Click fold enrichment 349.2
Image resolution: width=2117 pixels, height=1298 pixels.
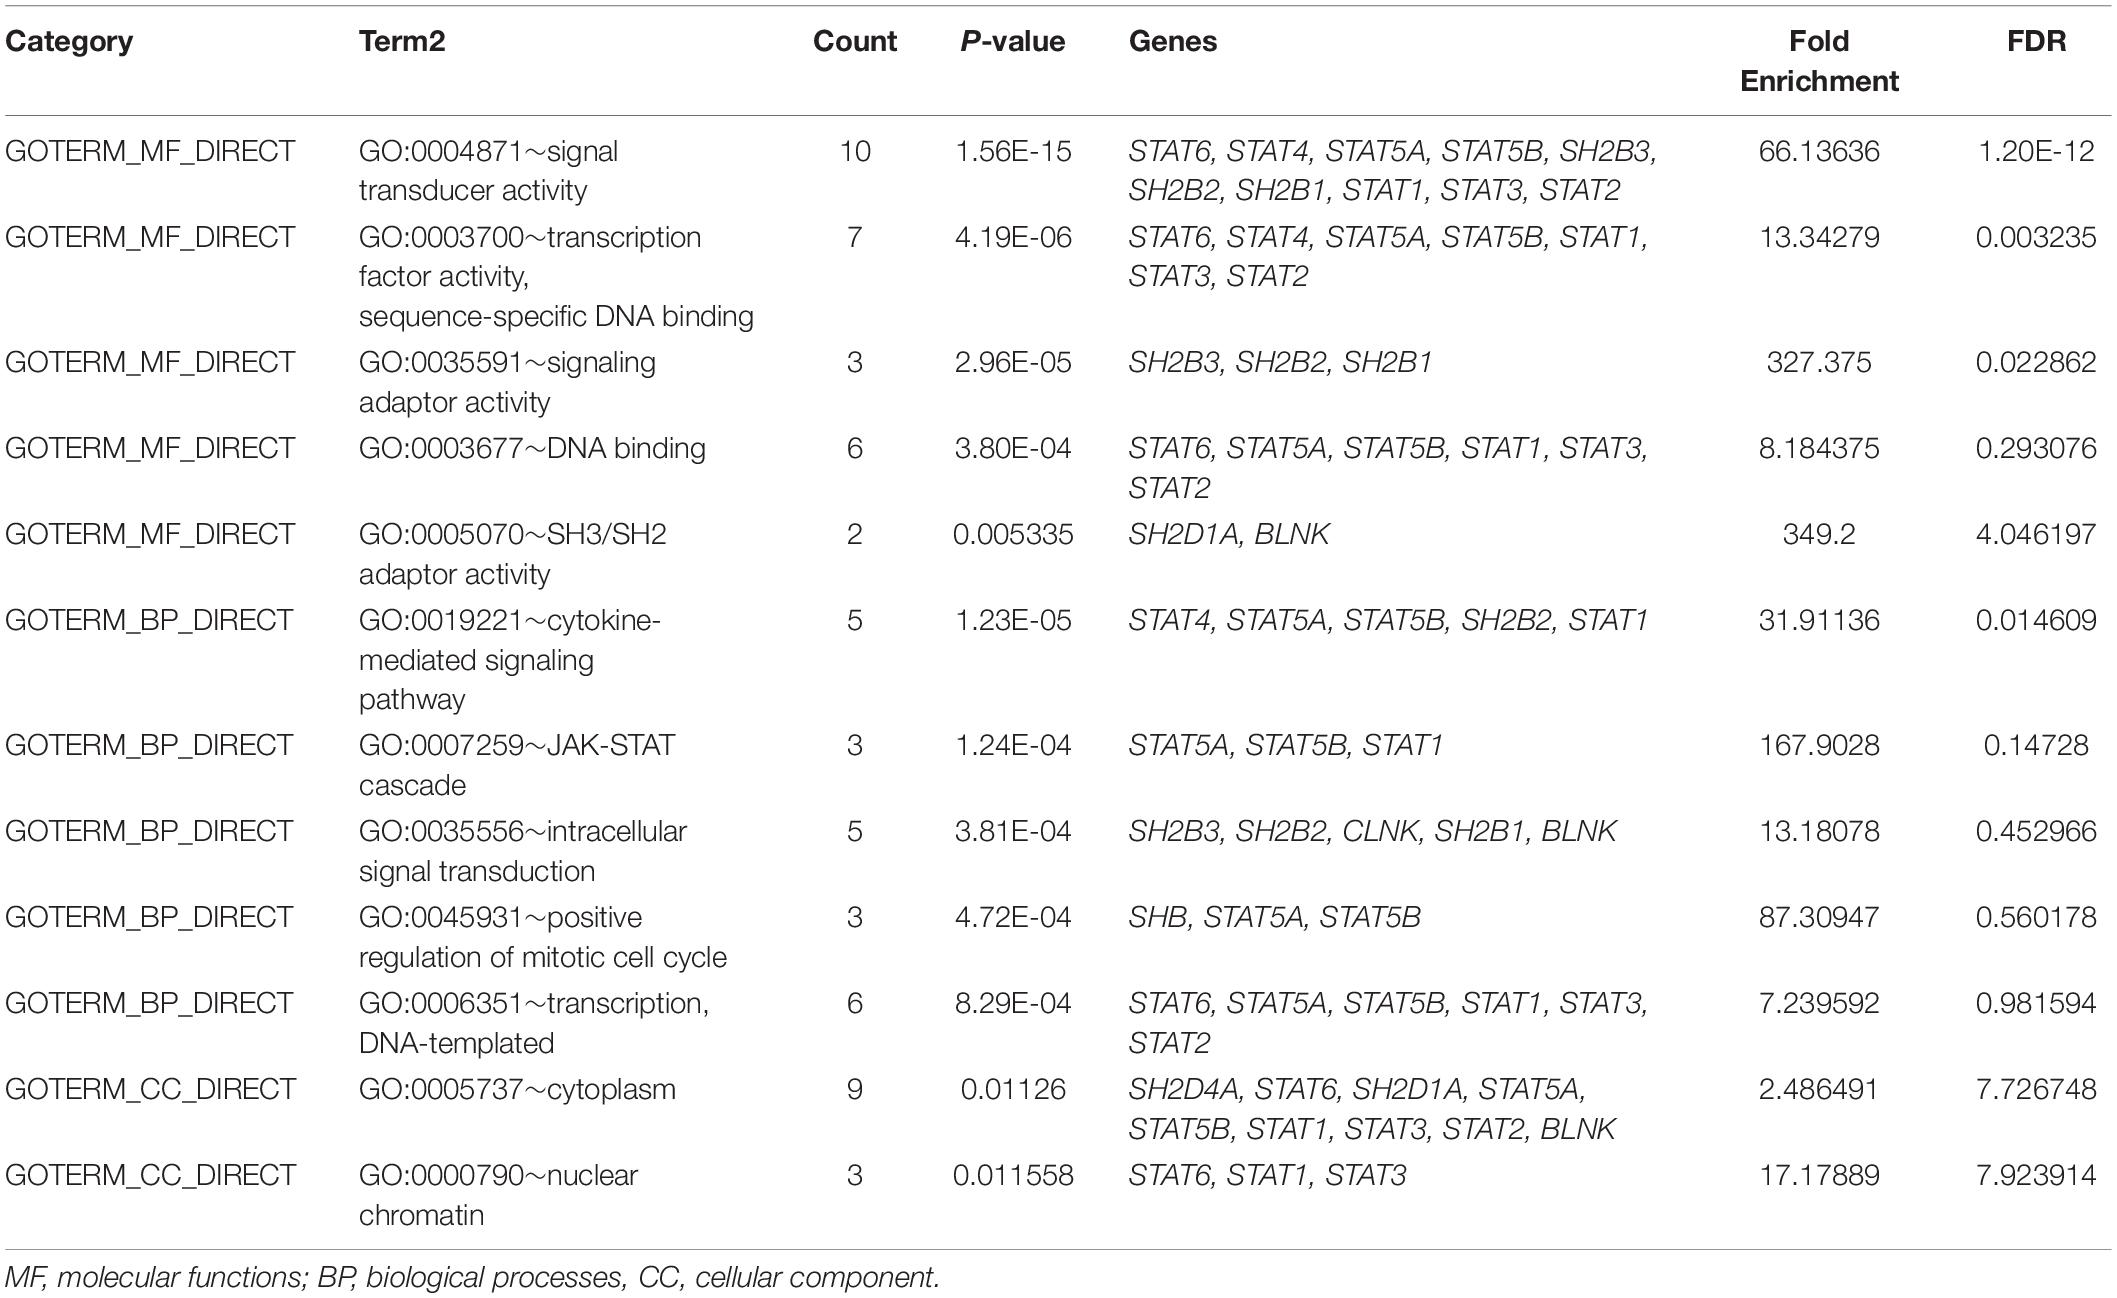click(x=1819, y=535)
